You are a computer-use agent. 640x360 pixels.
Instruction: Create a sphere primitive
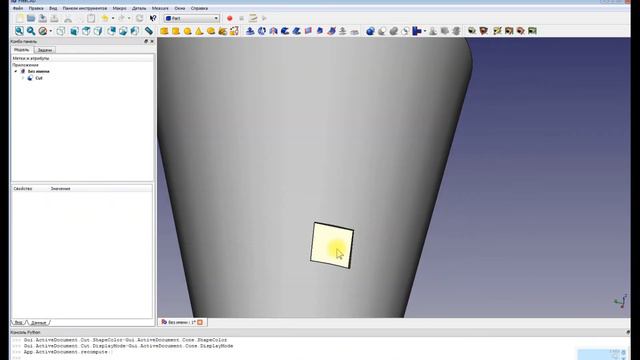[x=187, y=31]
